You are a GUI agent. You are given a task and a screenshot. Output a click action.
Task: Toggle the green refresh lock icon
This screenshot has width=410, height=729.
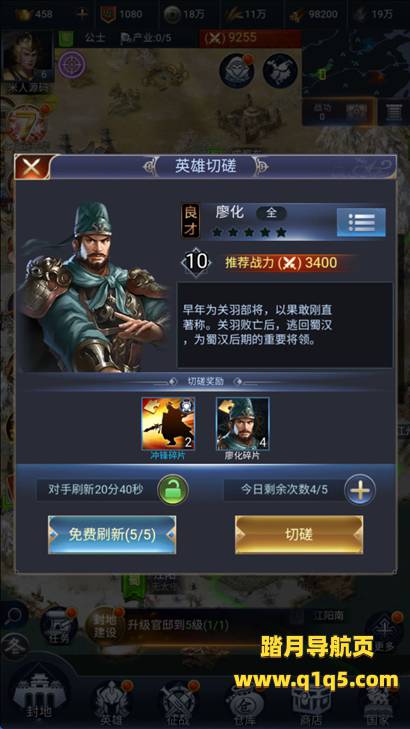(173, 489)
